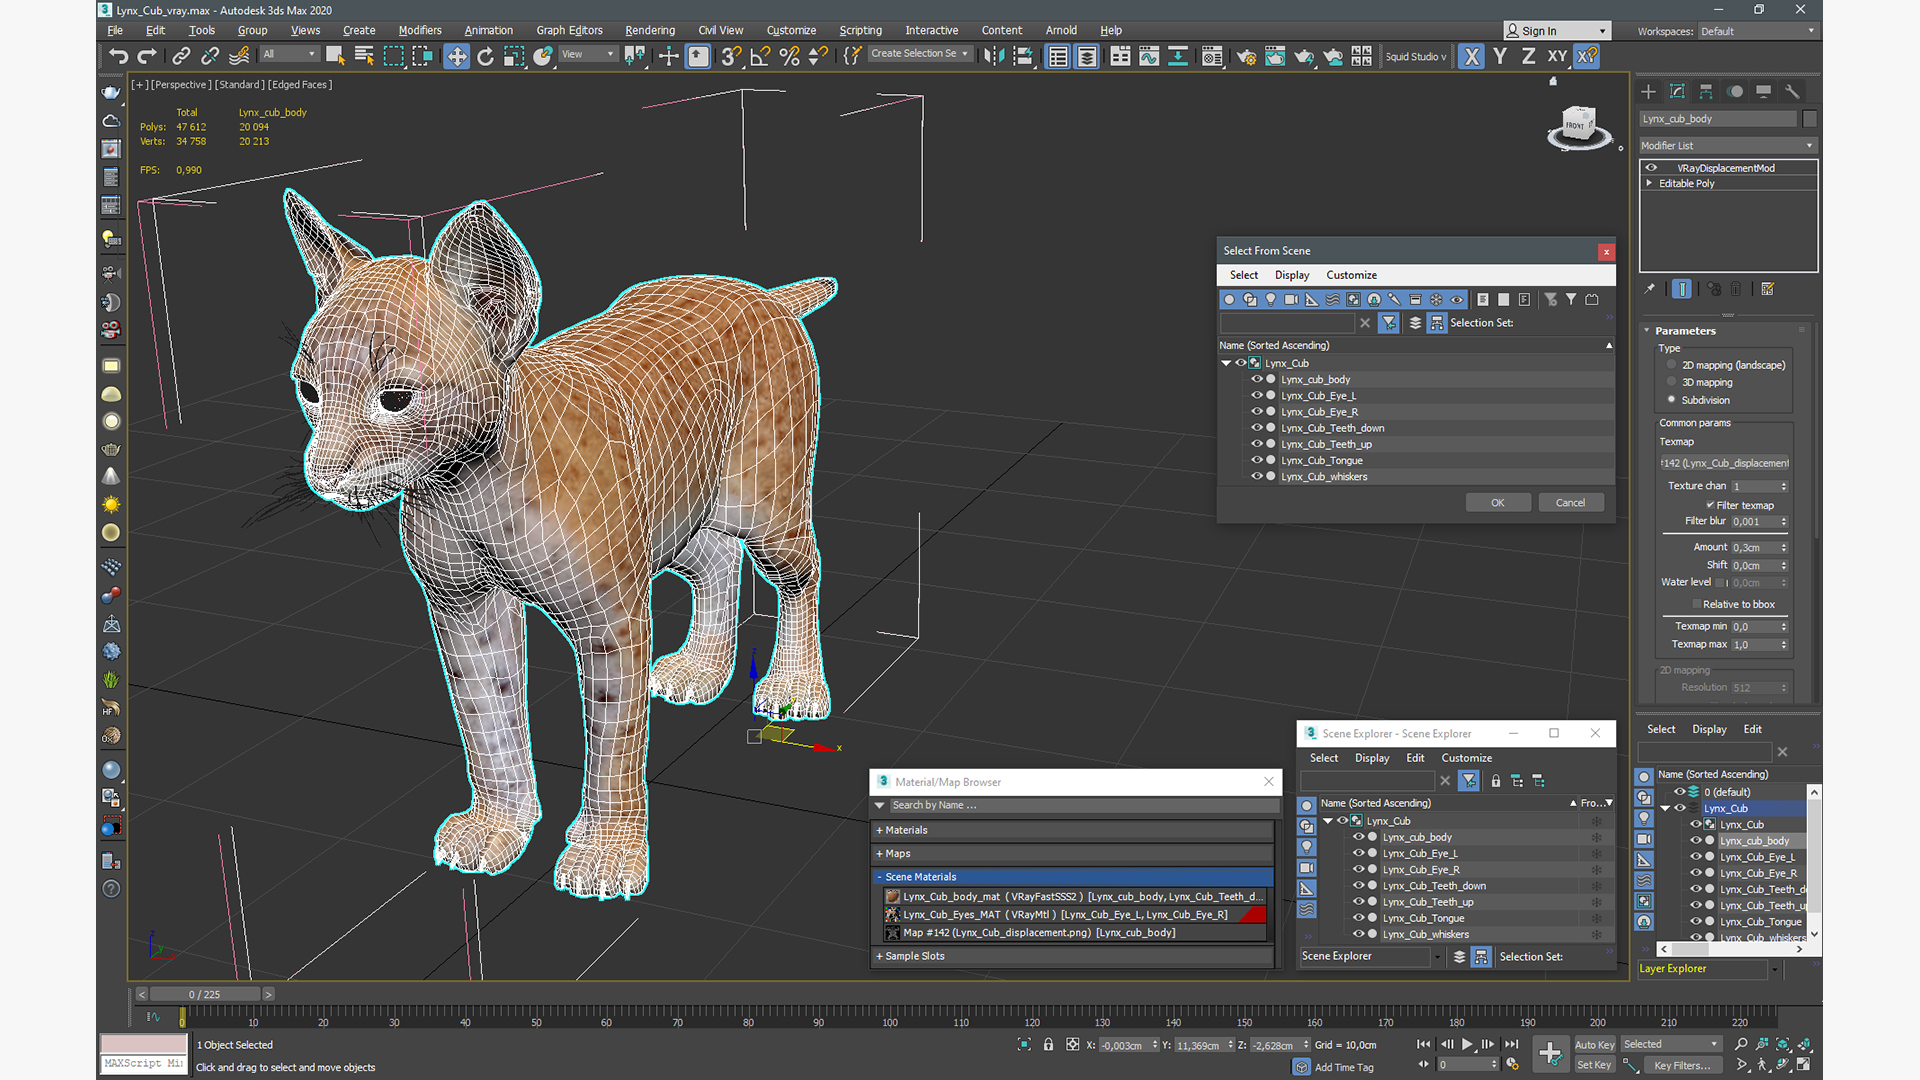This screenshot has width=1920, height=1080.
Task: Click the Amount value spinner arrows
Action: 1784,547
